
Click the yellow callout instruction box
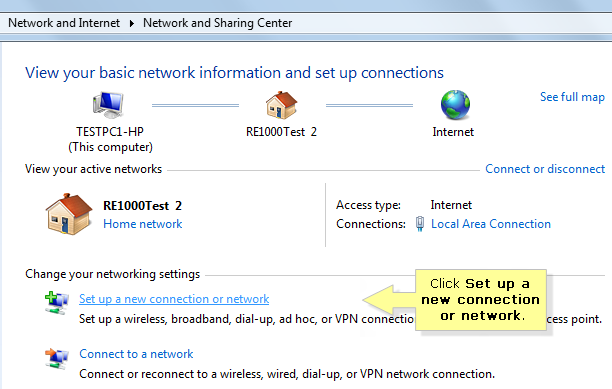(481, 300)
